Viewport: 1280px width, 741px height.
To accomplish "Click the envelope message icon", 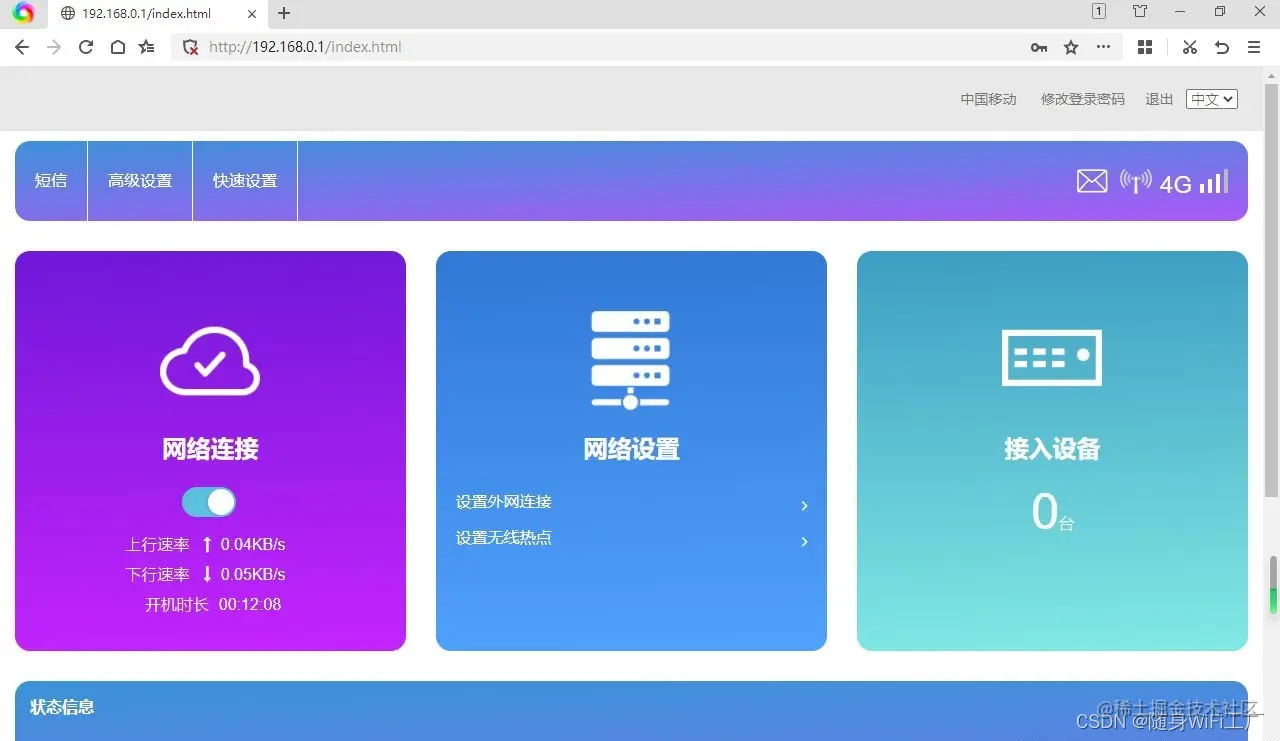I will [1092, 181].
